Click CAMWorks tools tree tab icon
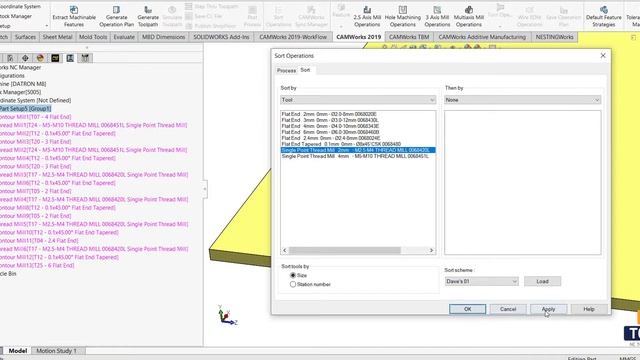 pos(85,58)
